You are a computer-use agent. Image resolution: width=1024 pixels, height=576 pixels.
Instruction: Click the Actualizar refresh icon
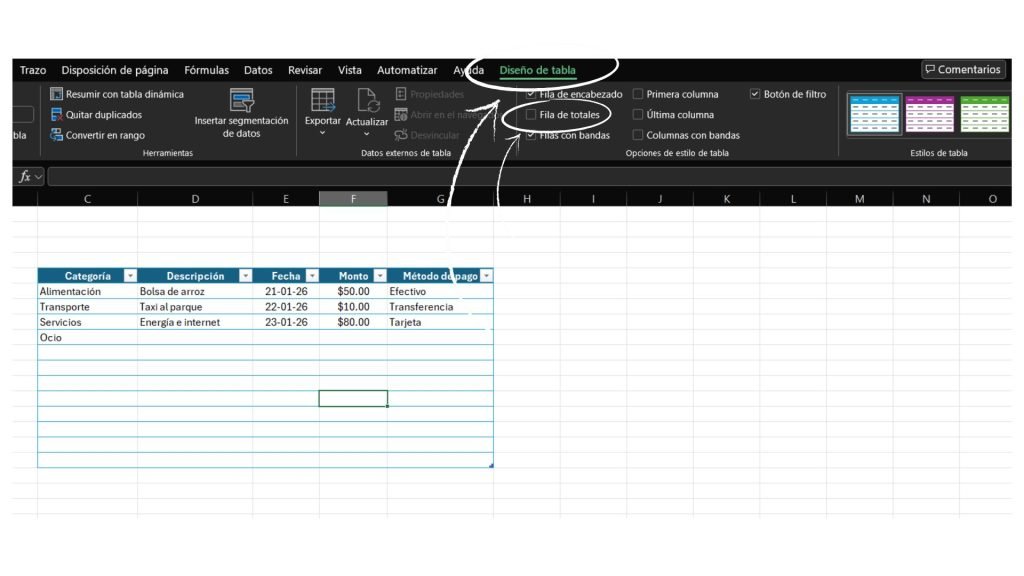367,100
